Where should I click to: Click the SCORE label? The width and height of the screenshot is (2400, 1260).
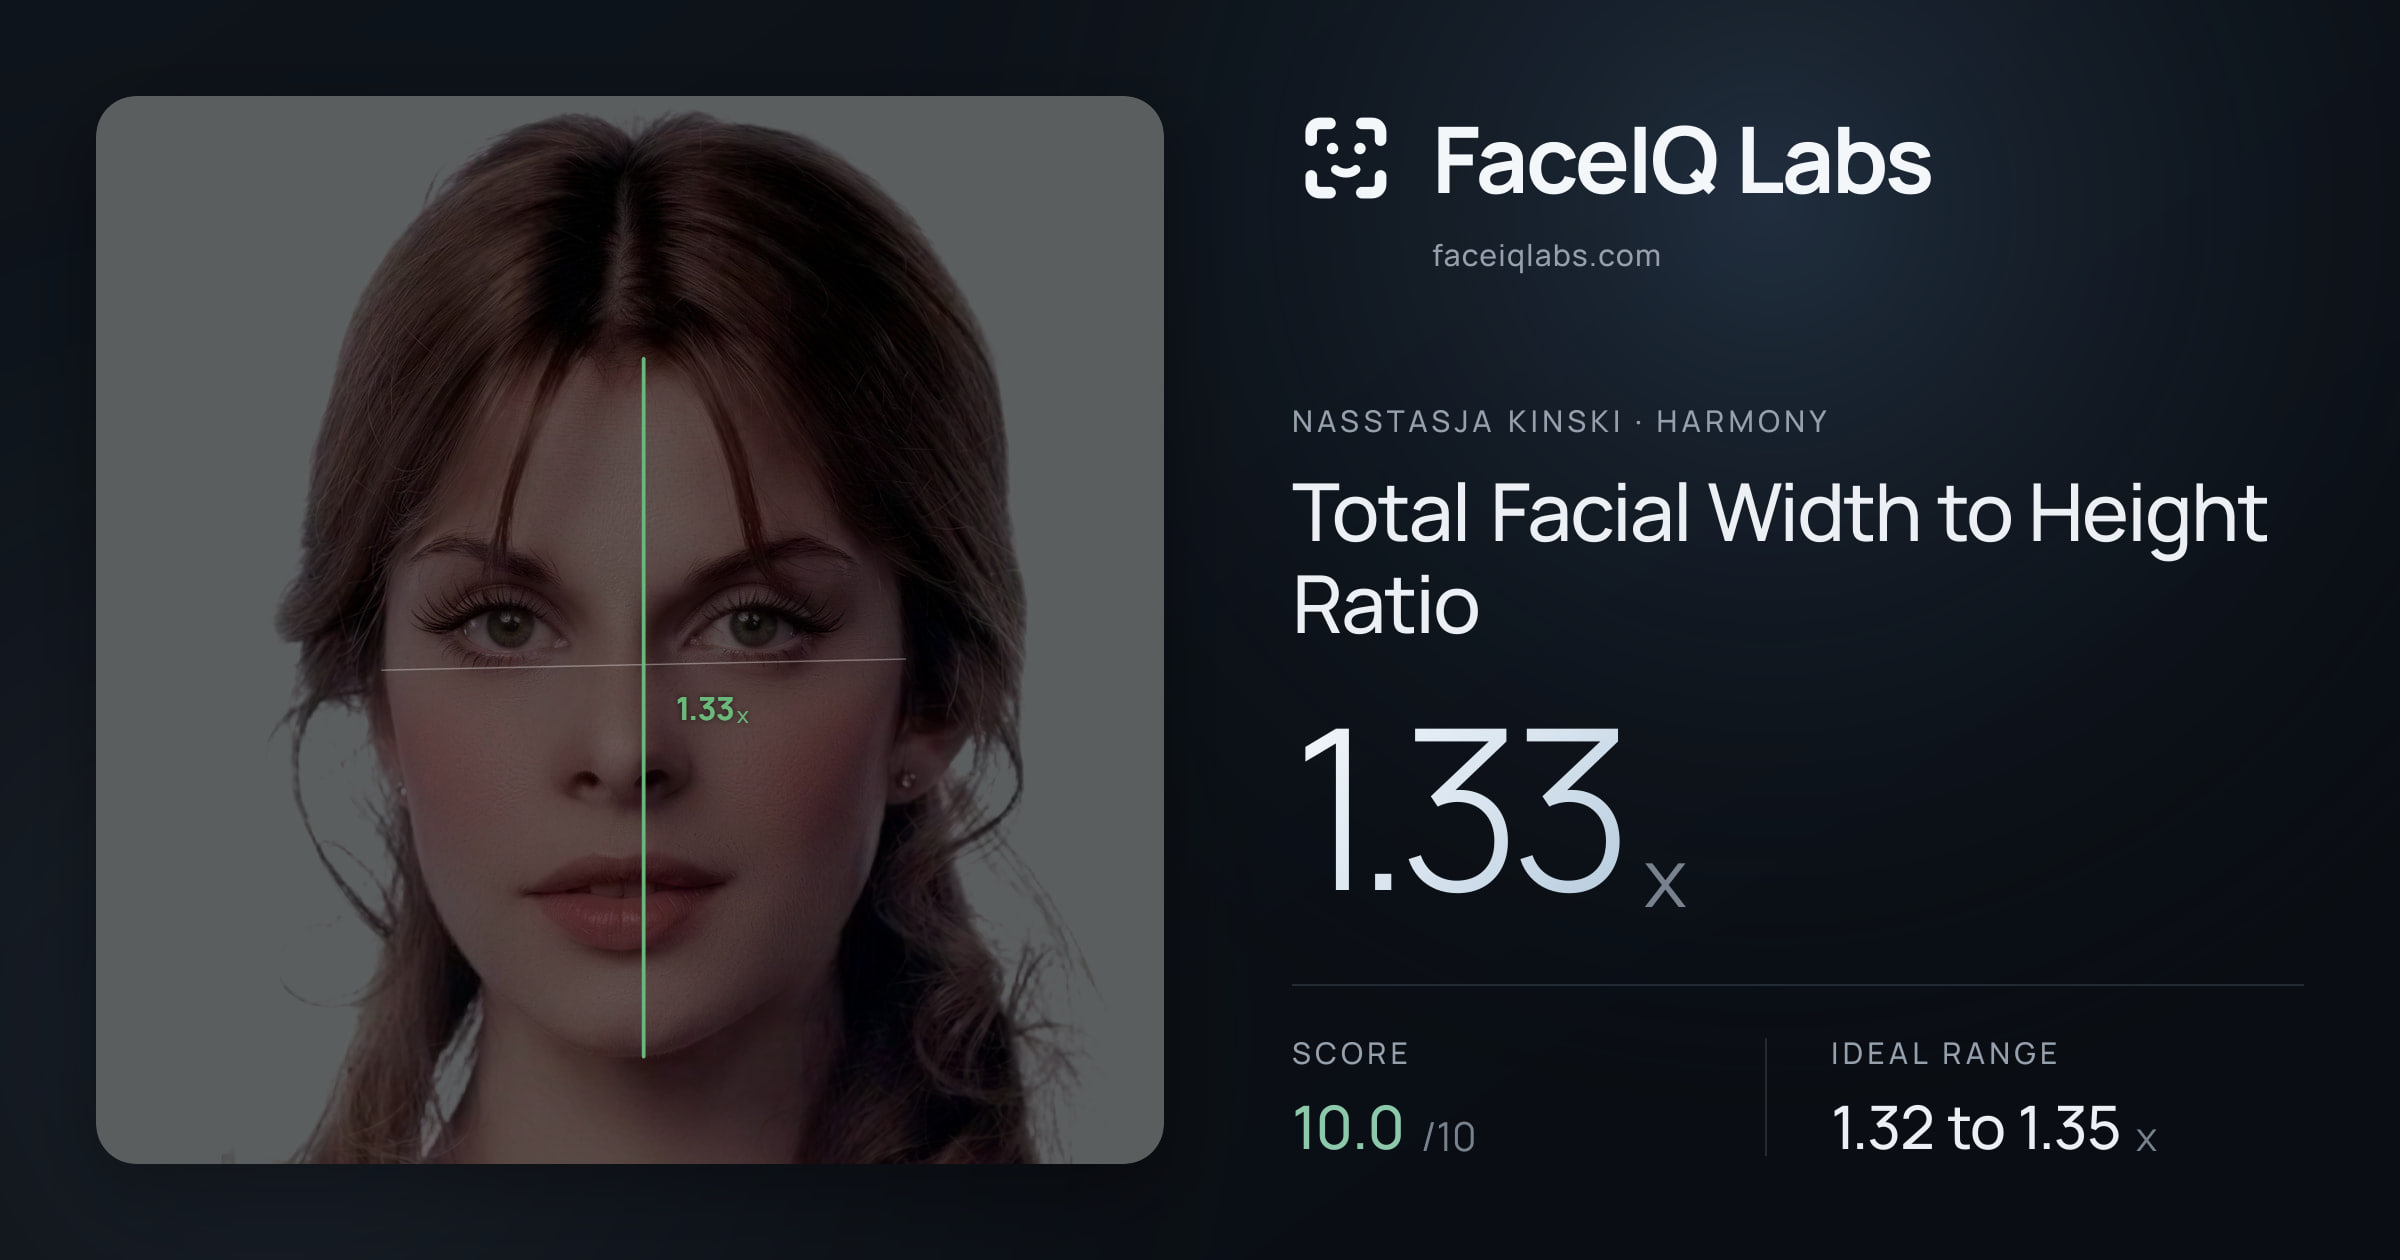(x=1350, y=1054)
